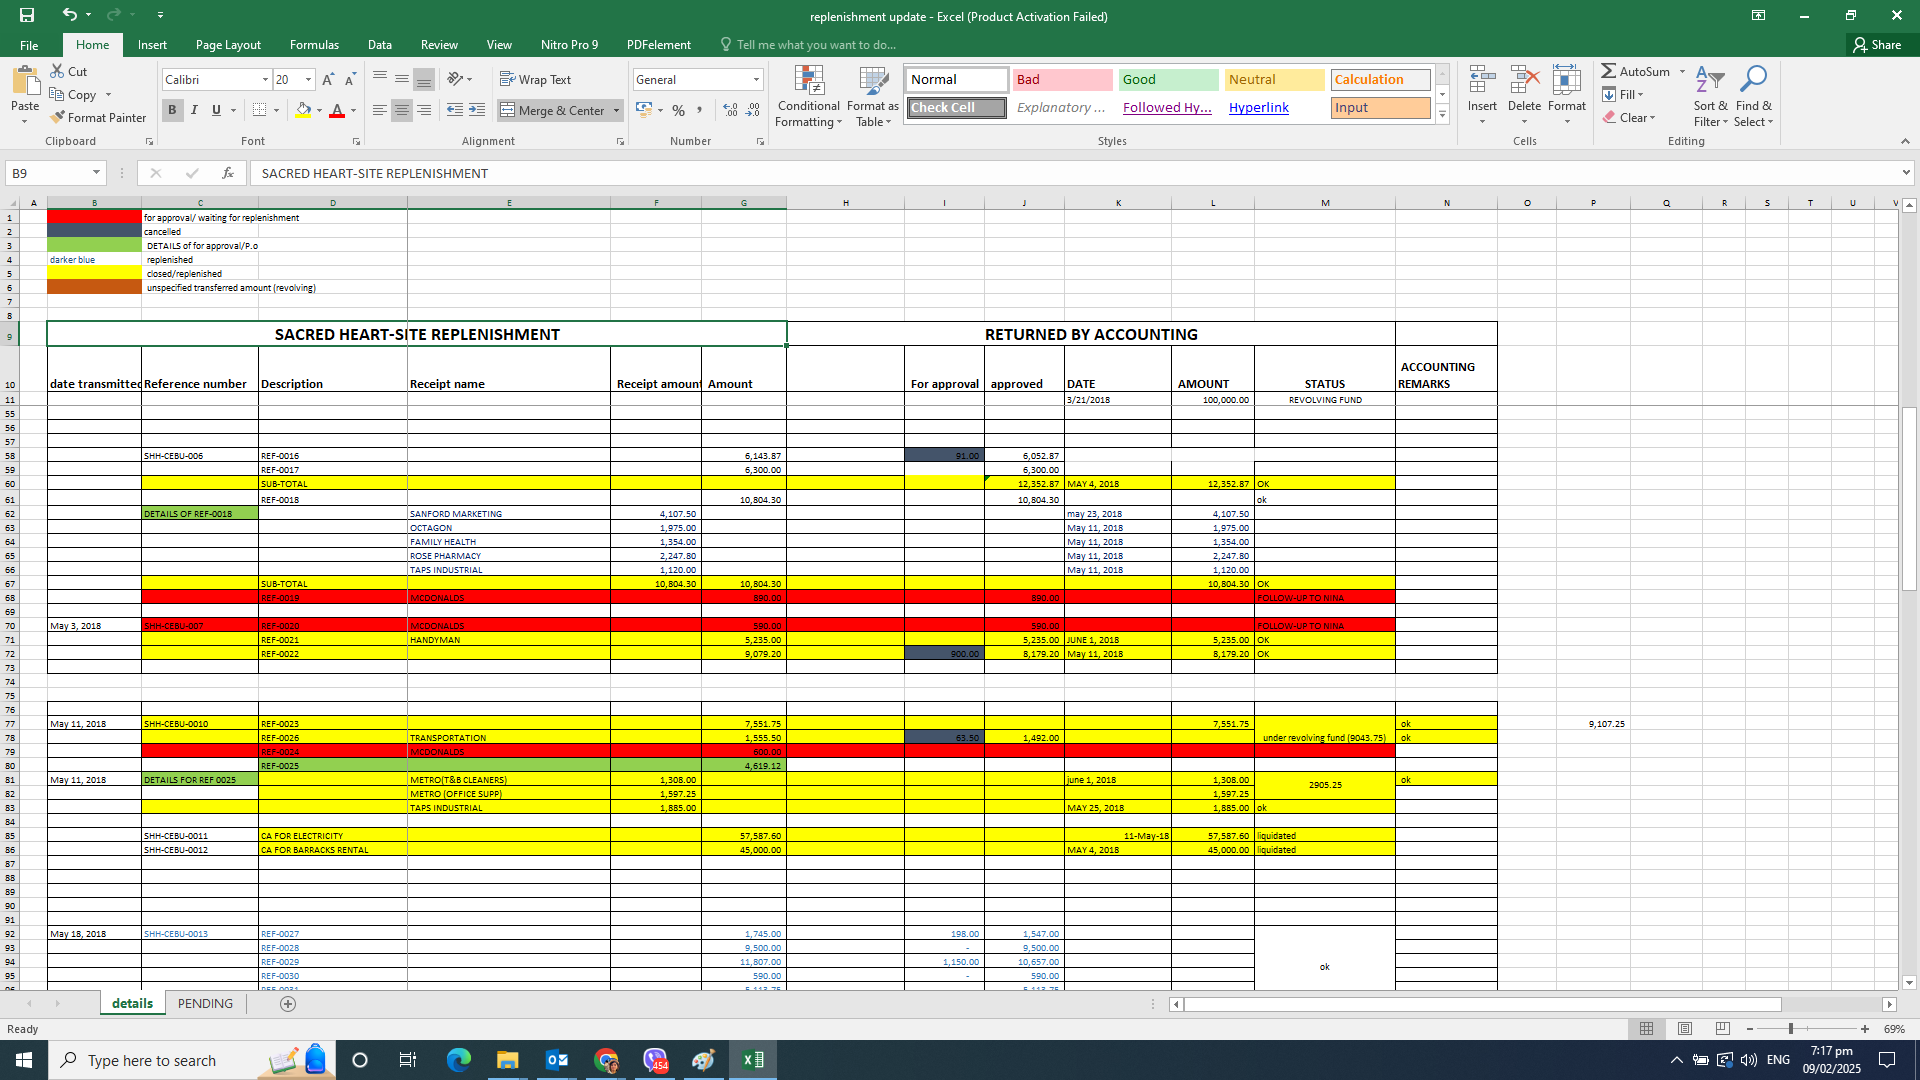The image size is (1920, 1080).
Task: Toggle Italic formatting
Action: coord(194,110)
